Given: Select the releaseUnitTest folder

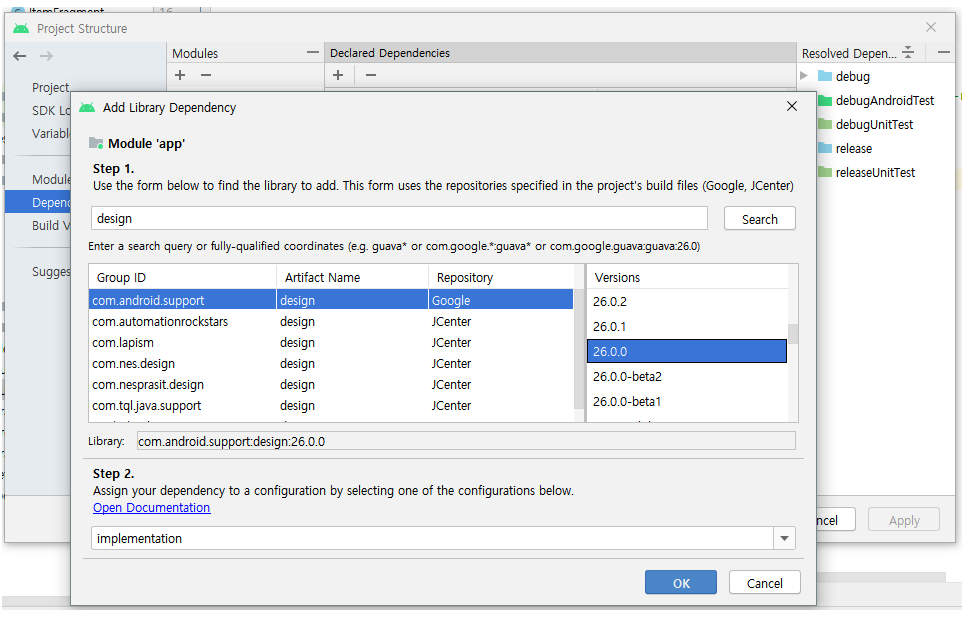Looking at the screenshot, I should pyautogui.click(x=866, y=172).
